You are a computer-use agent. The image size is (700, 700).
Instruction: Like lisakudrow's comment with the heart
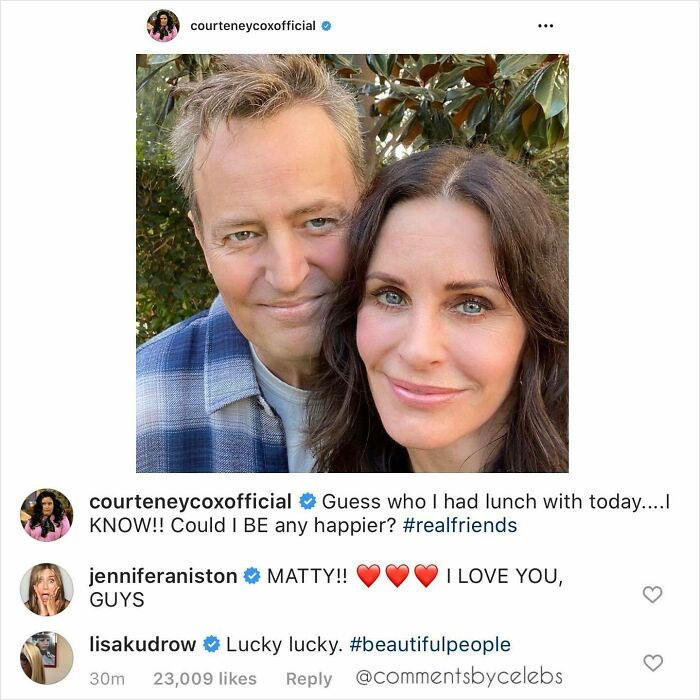(653, 663)
